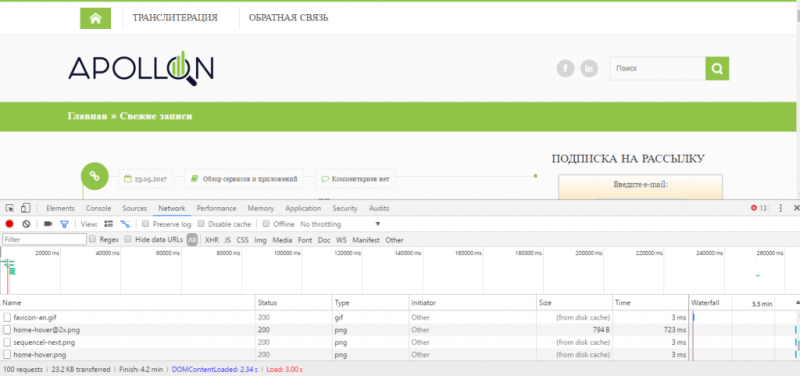Click the green search magnifier button
The width and height of the screenshot is (800, 376).
tap(717, 68)
